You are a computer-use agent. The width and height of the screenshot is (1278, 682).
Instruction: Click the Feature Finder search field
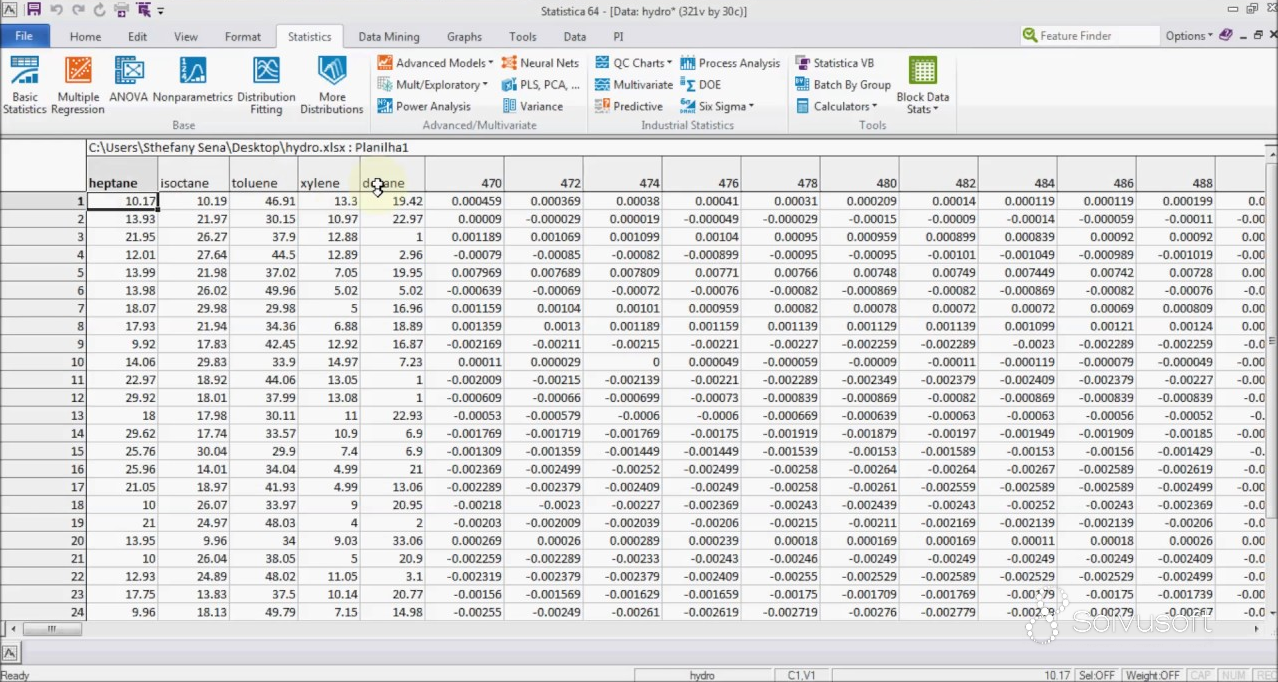(1095, 36)
